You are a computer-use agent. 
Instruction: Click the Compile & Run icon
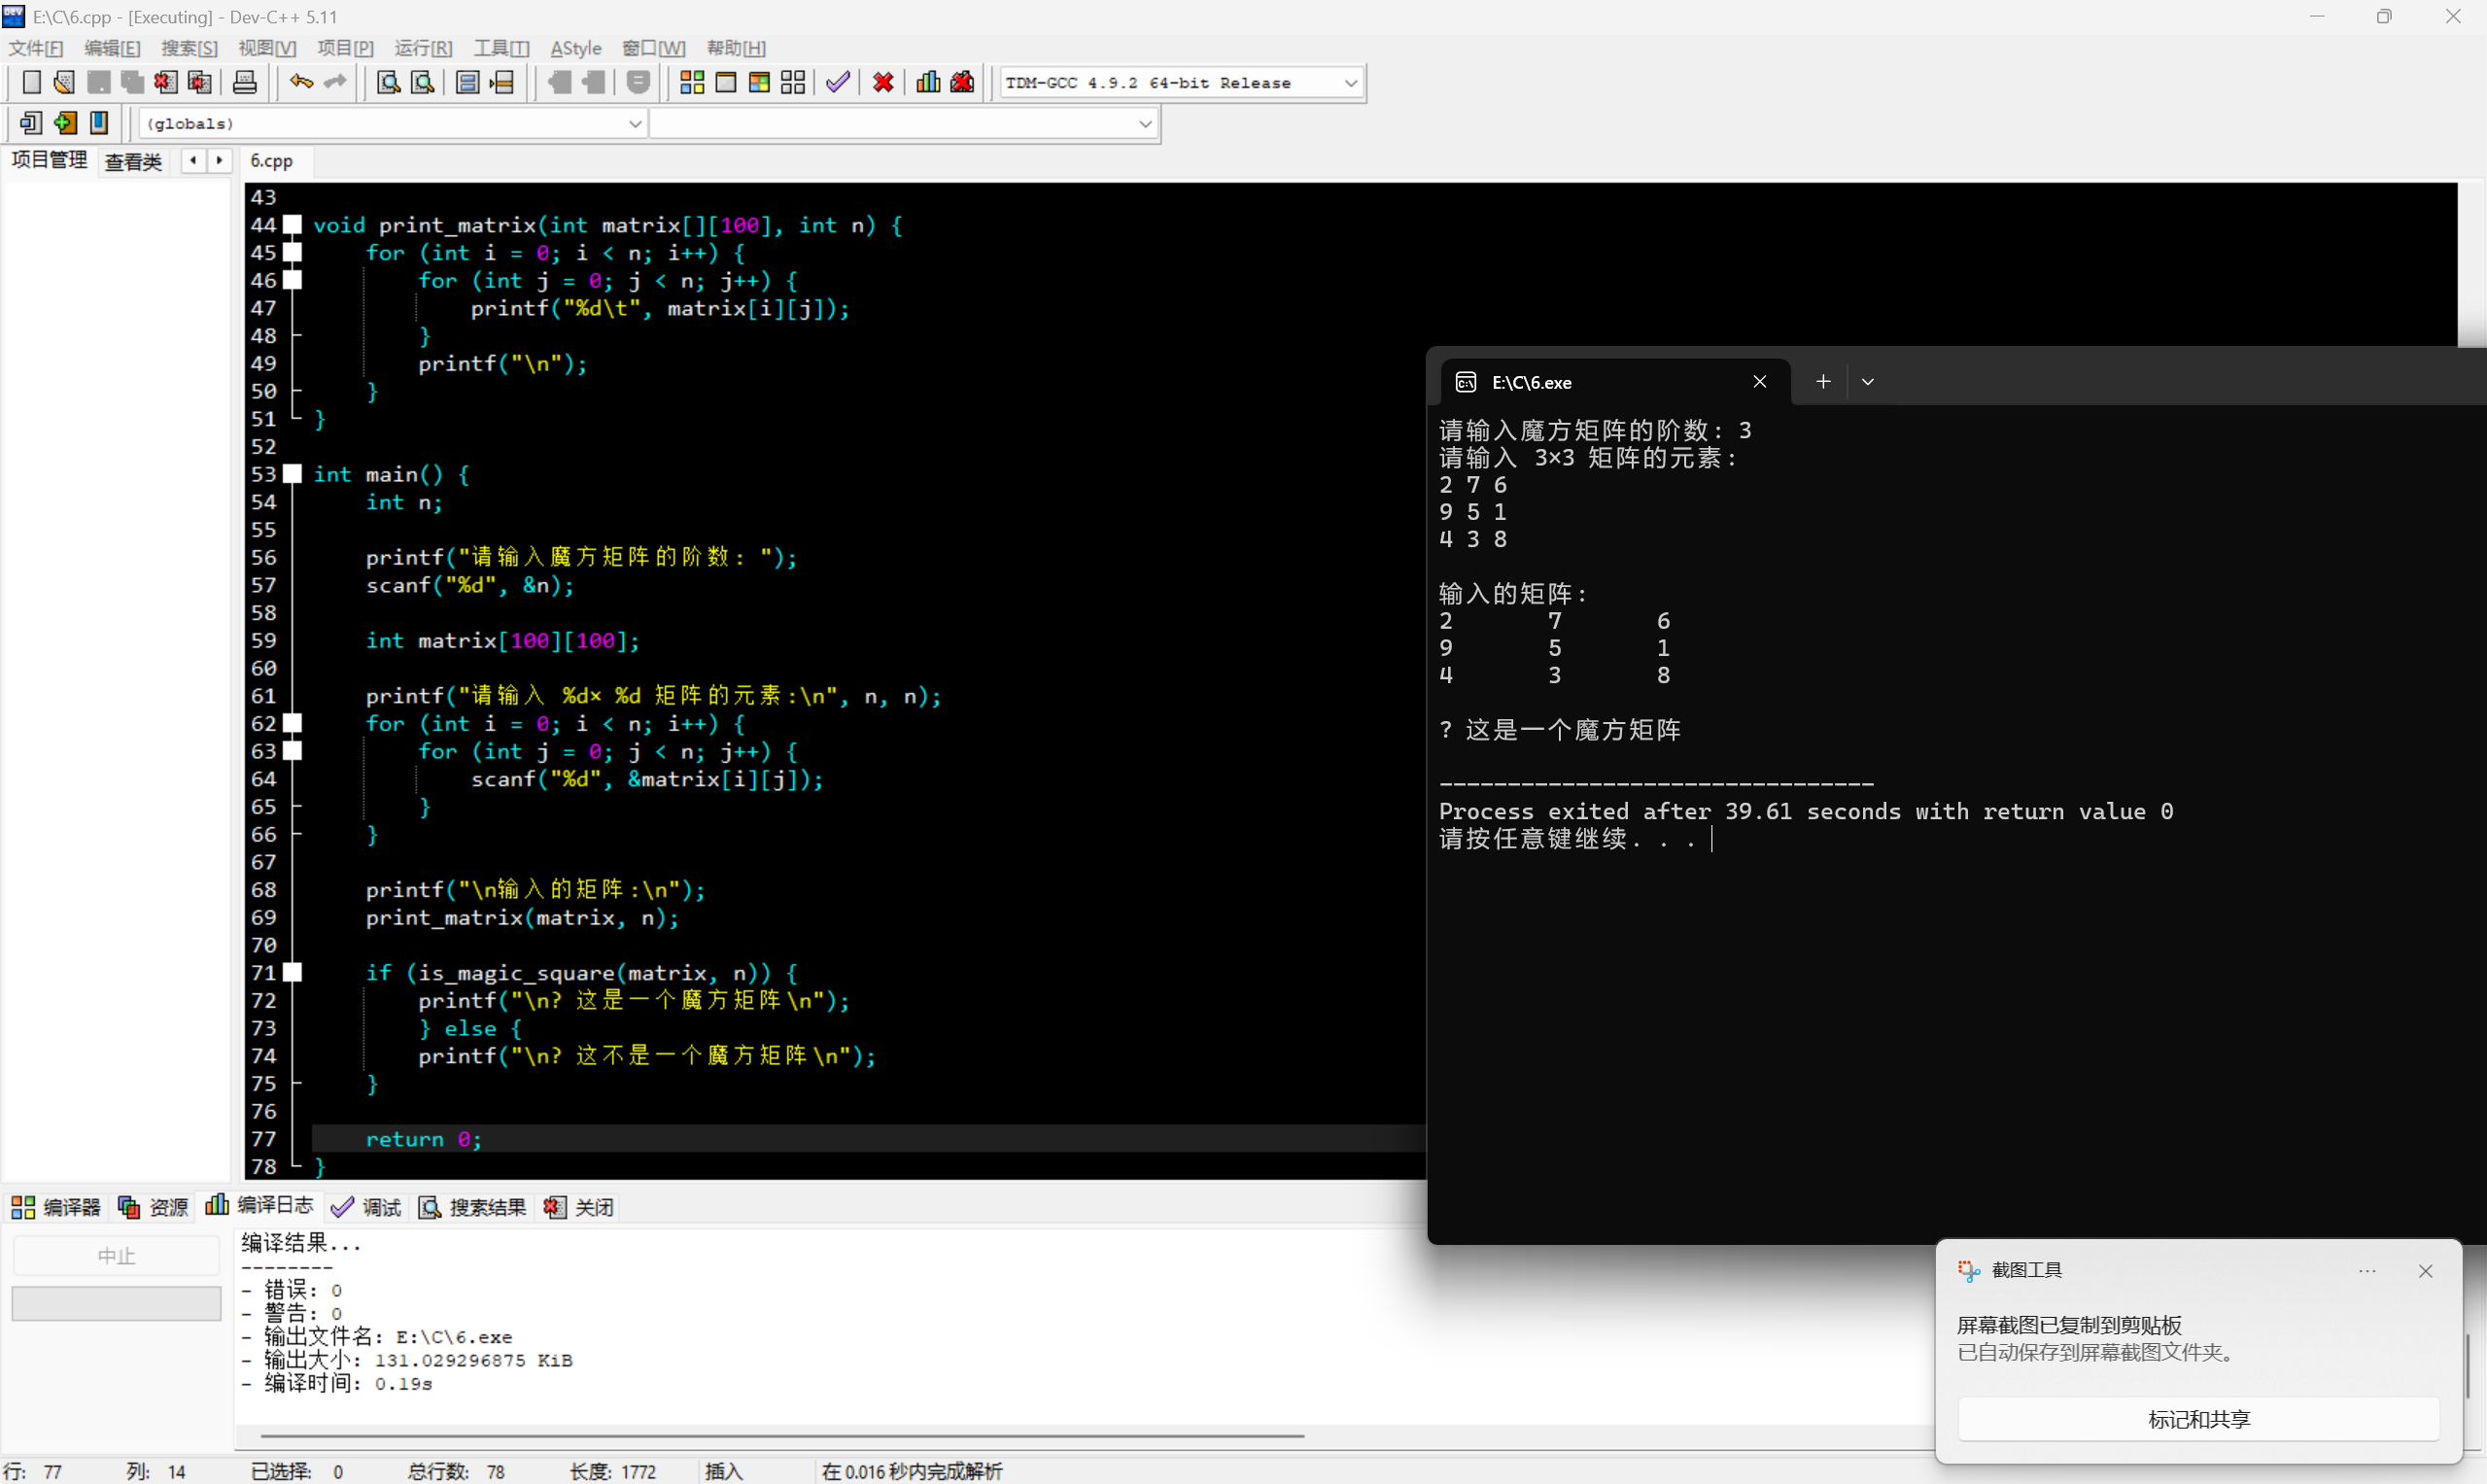coord(759,82)
